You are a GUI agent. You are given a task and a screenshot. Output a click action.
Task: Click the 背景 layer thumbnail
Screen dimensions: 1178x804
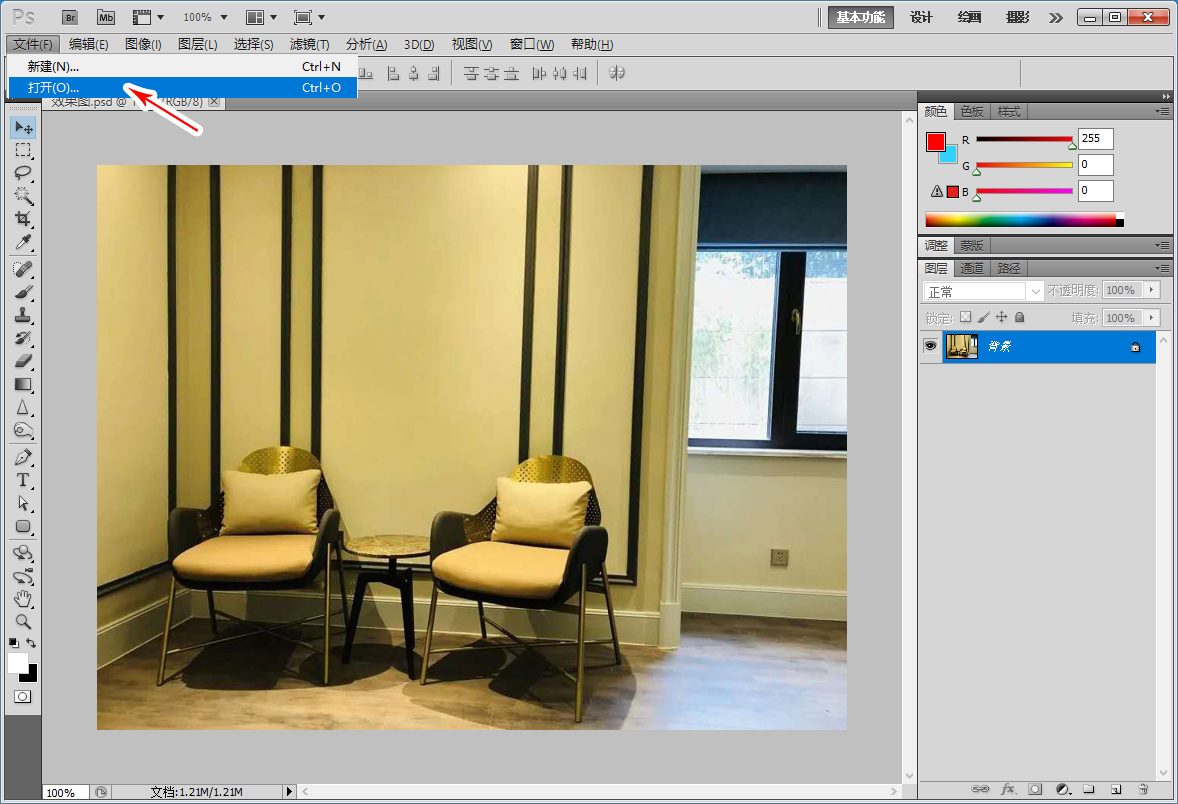click(962, 346)
